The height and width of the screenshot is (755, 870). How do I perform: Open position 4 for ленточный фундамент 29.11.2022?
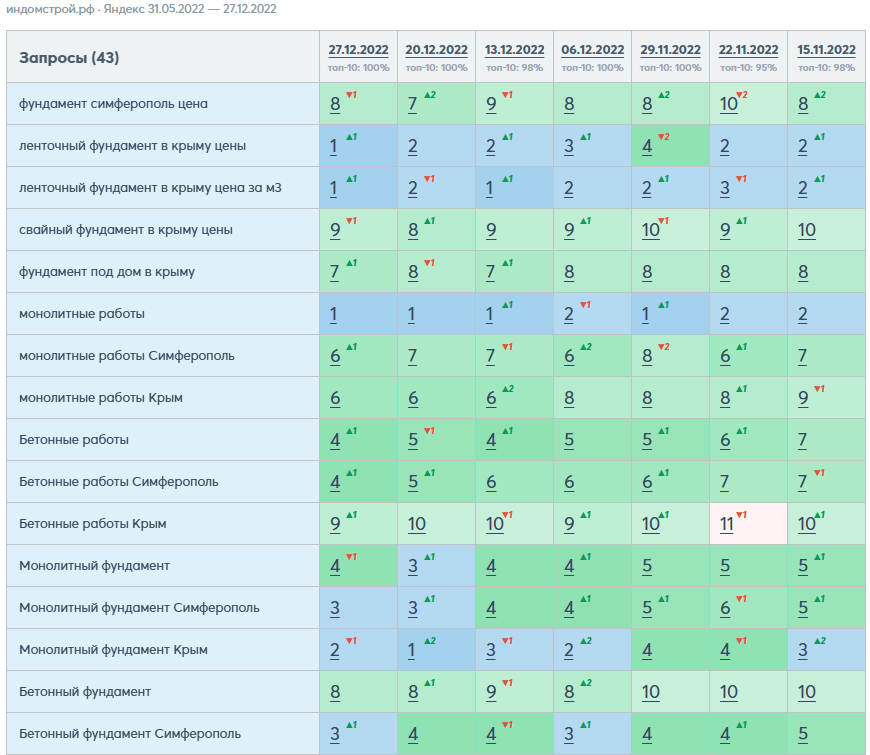[647, 146]
